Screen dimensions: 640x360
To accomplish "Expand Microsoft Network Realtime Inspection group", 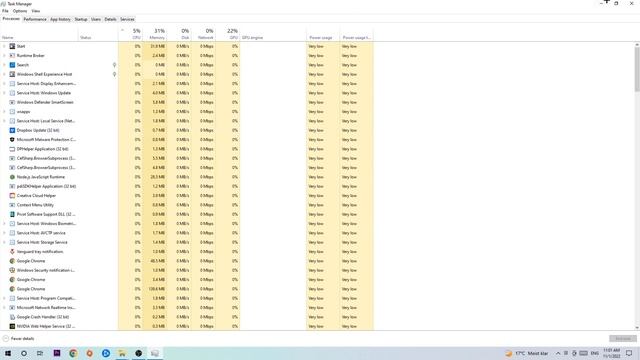I will pos(4,307).
